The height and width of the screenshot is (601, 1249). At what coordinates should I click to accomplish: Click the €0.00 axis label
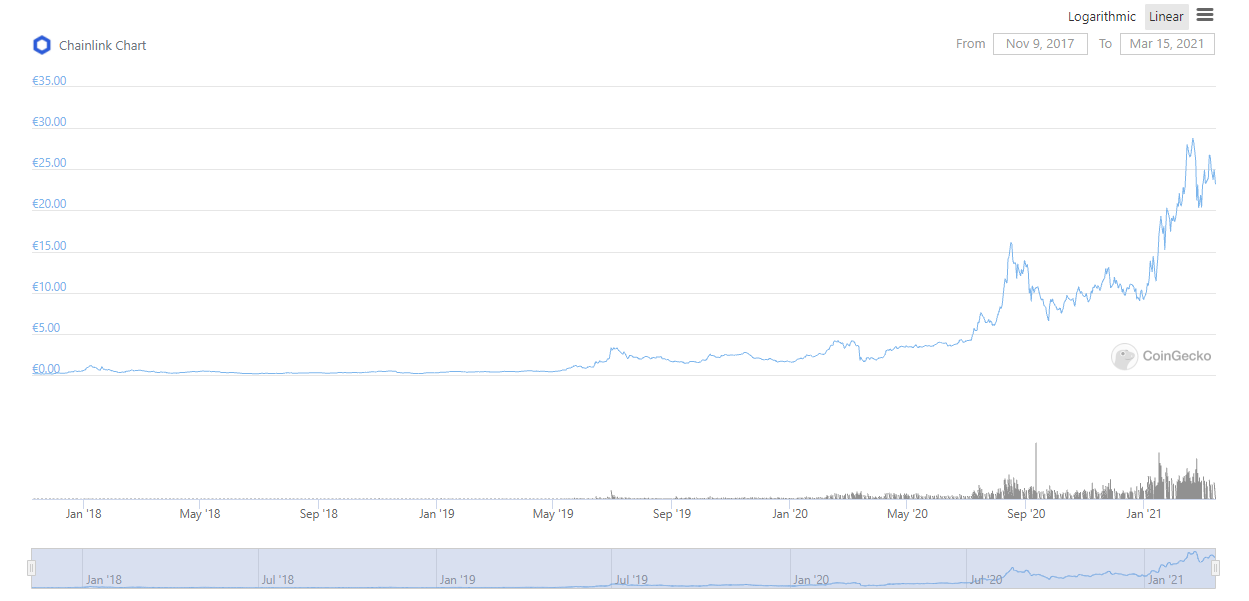pyautogui.click(x=46, y=369)
